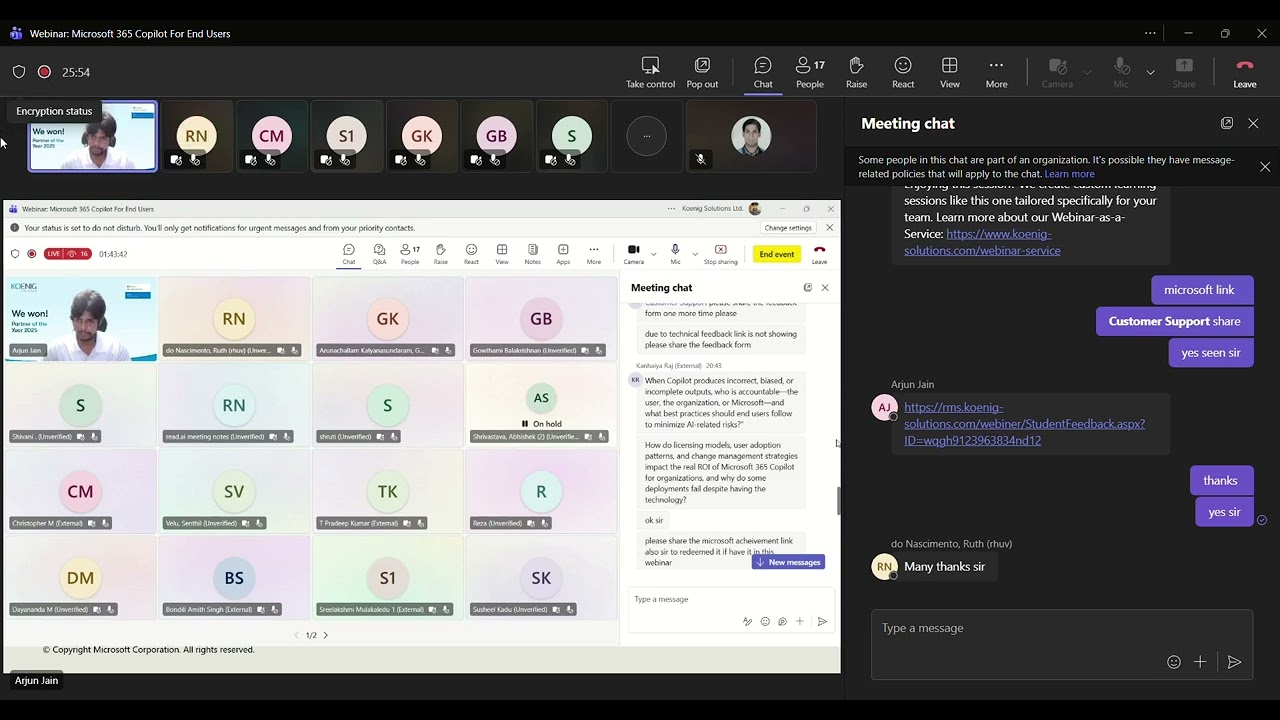Open the People list showing 17
Viewport: 1280px width, 720px height.
[810, 72]
